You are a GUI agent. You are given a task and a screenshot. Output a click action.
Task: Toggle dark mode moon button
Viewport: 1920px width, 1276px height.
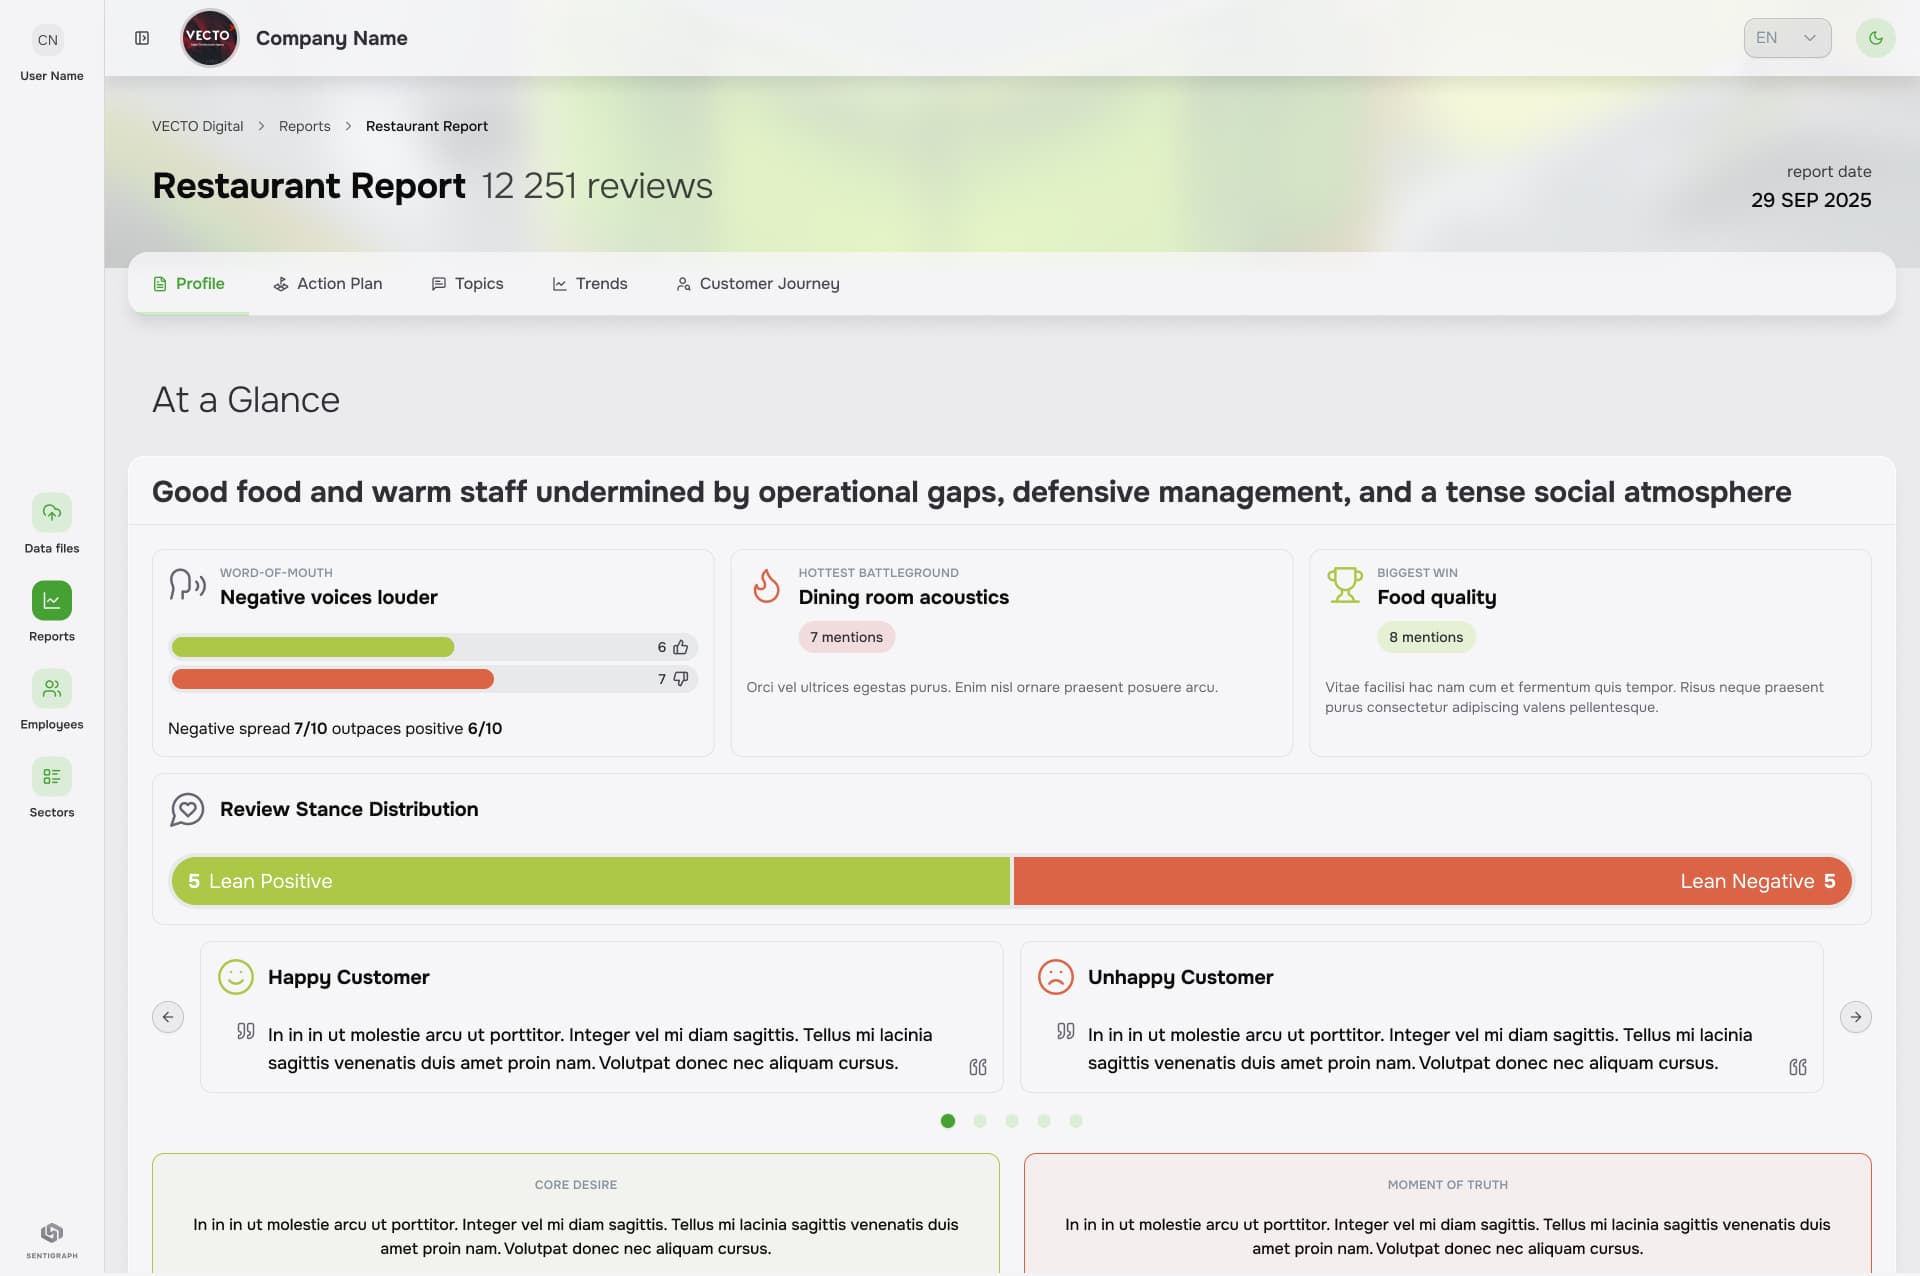click(x=1875, y=38)
